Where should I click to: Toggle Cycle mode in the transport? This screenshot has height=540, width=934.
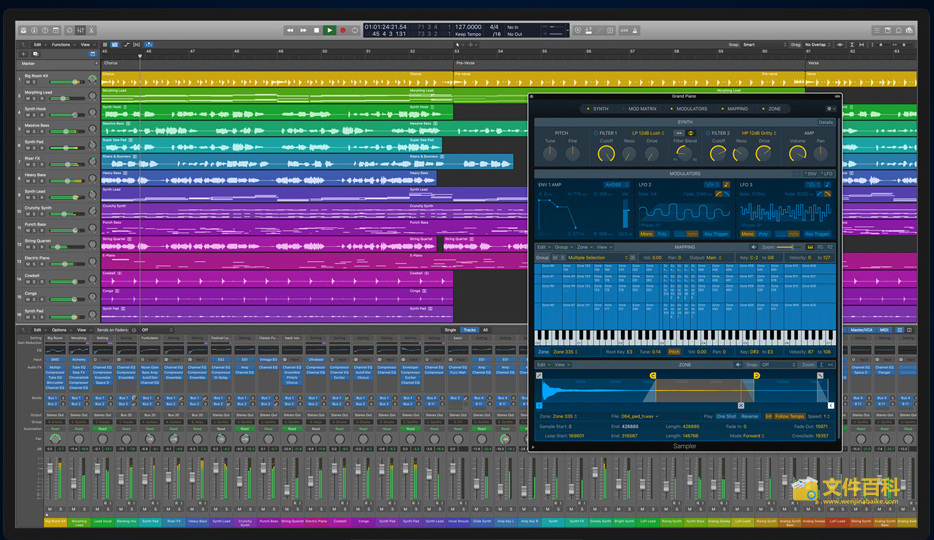point(355,30)
